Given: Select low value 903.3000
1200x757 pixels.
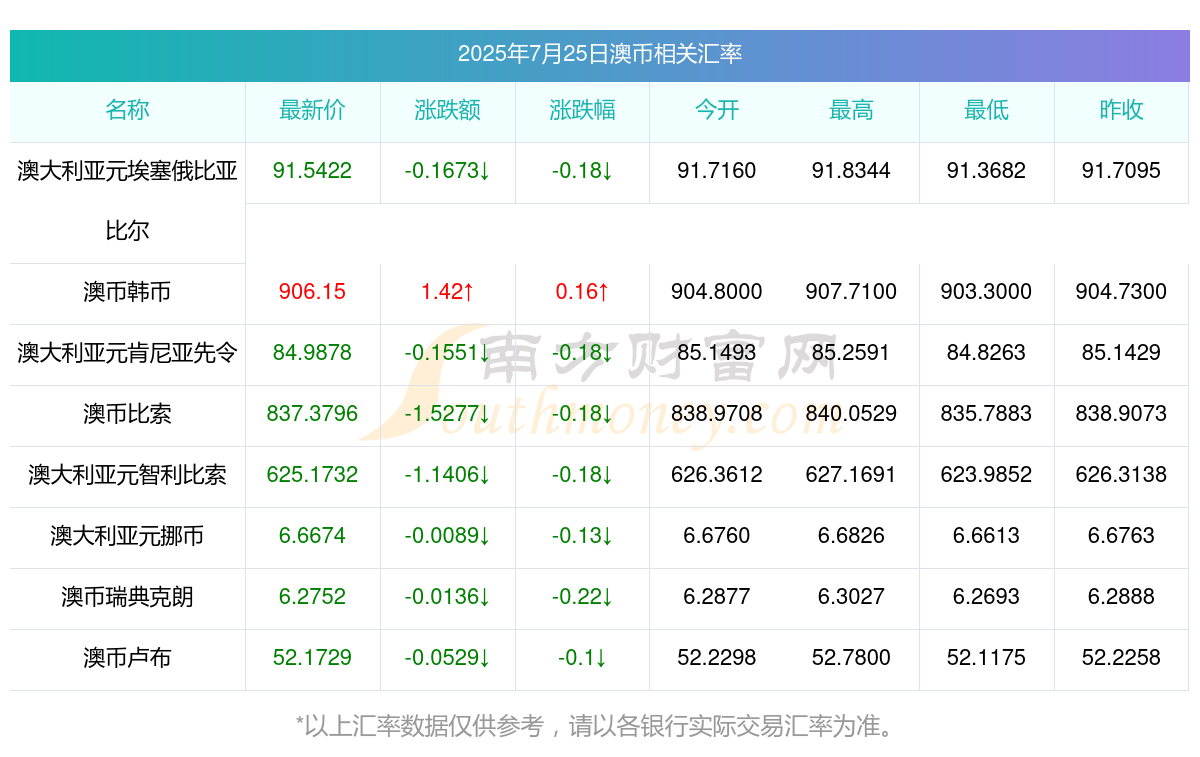Looking at the screenshot, I should click(x=987, y=292).
